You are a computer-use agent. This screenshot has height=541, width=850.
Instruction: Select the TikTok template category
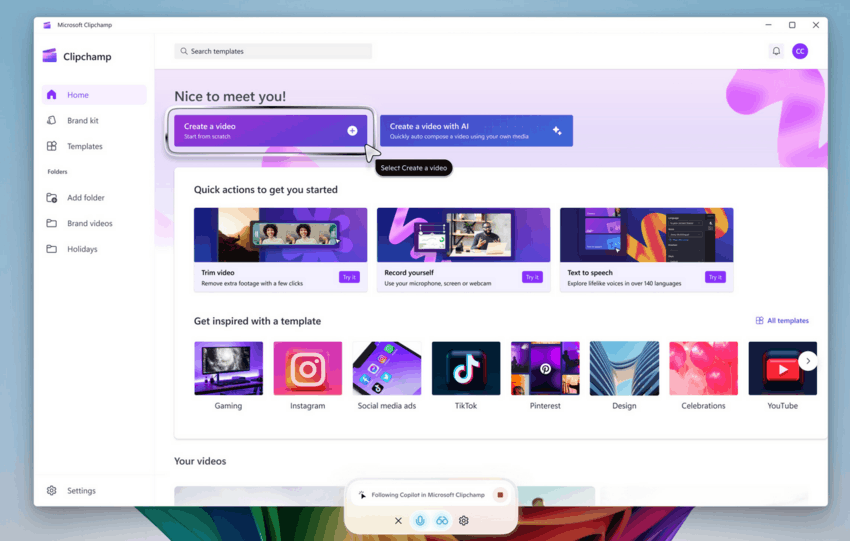[466, 369]
